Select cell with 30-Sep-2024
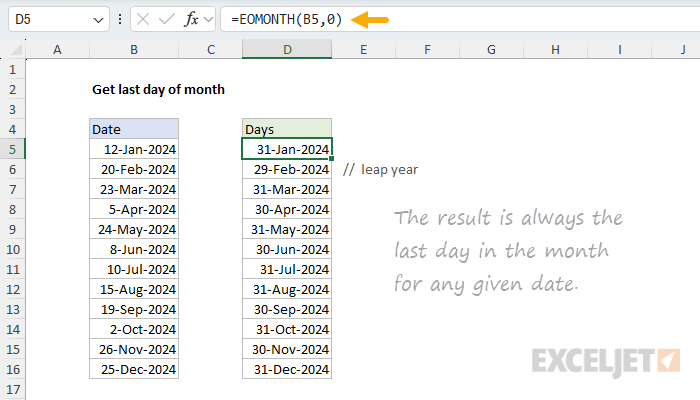The image size is (700, 400). pyautogui.click(x=287, y=309)
